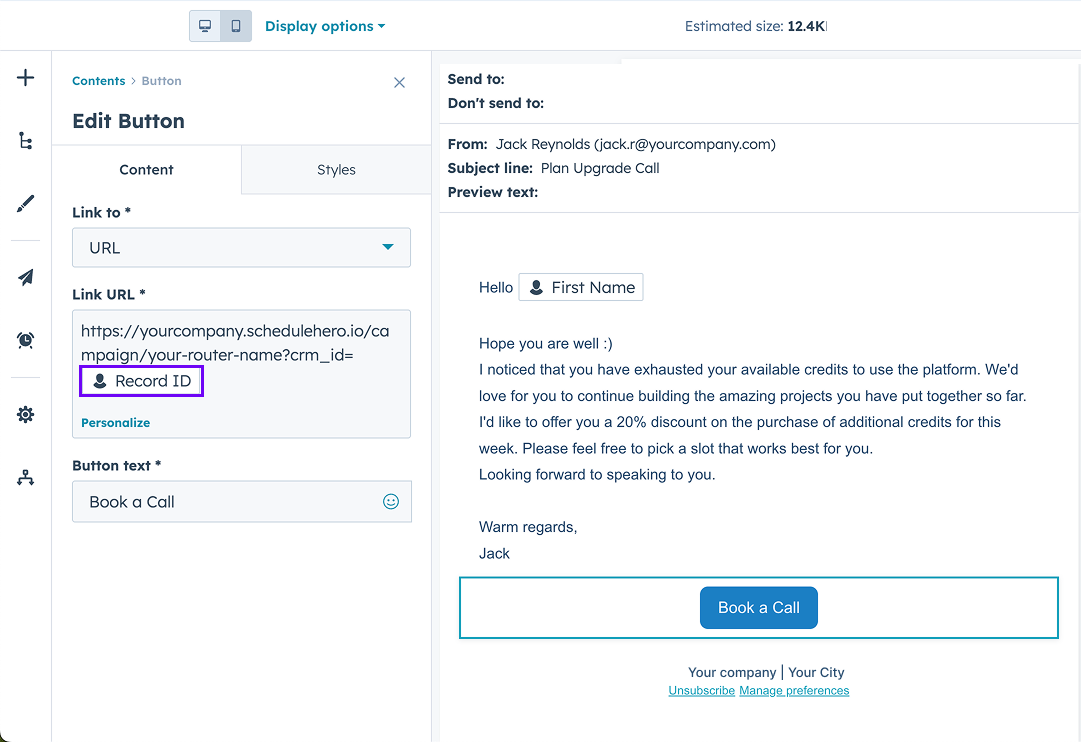The image size is (1081, 742).
Task: Switch to desktop preview mode
Action: point(205,25)
